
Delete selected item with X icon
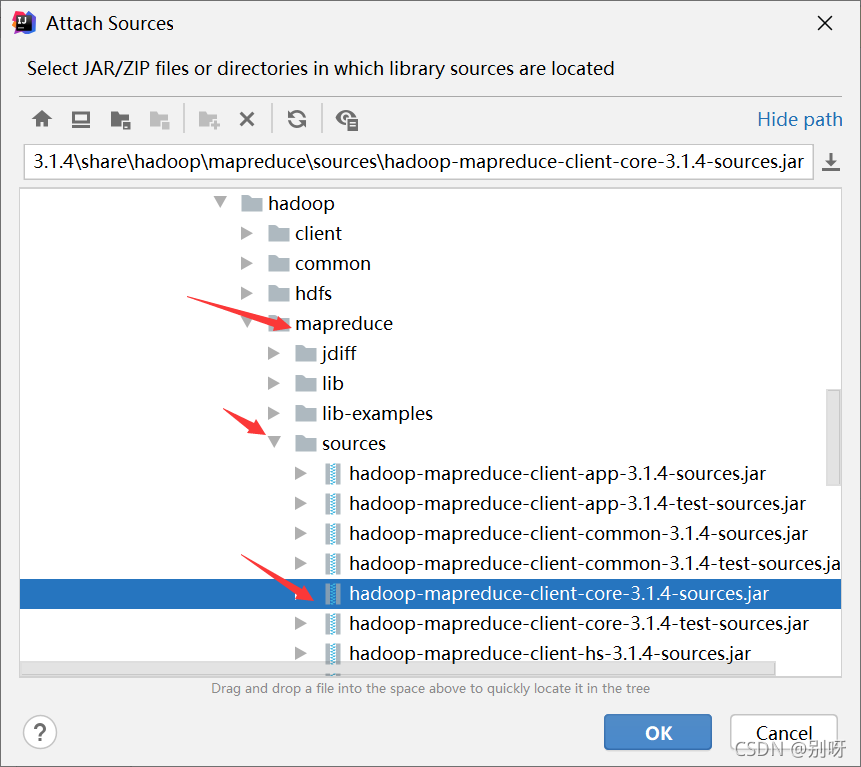click(247, 119)
